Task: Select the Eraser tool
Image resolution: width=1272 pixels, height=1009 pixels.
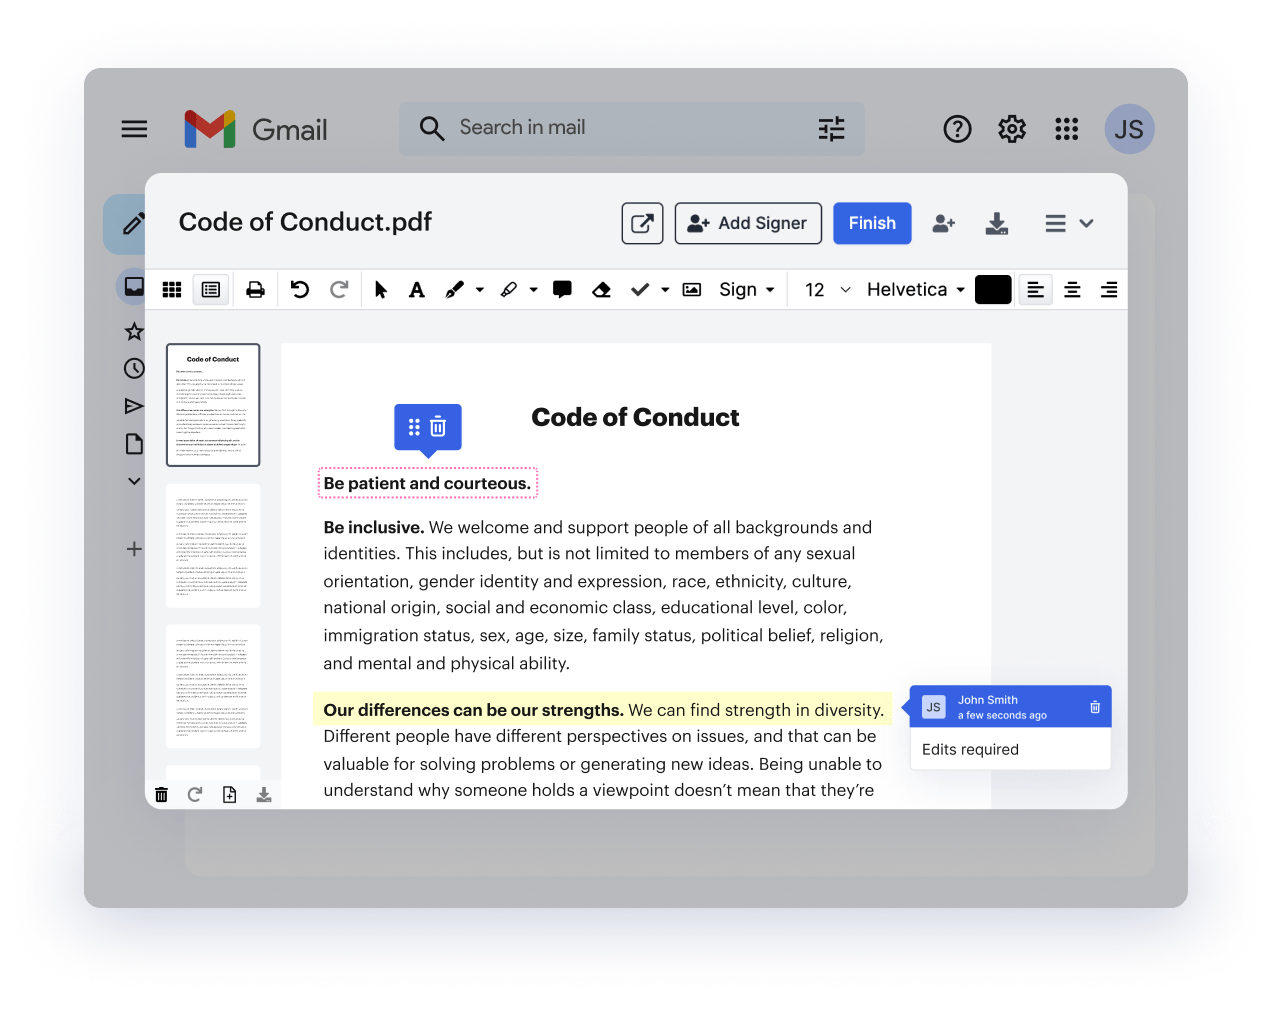Action: pyautogui.click(x=601, y=289)
